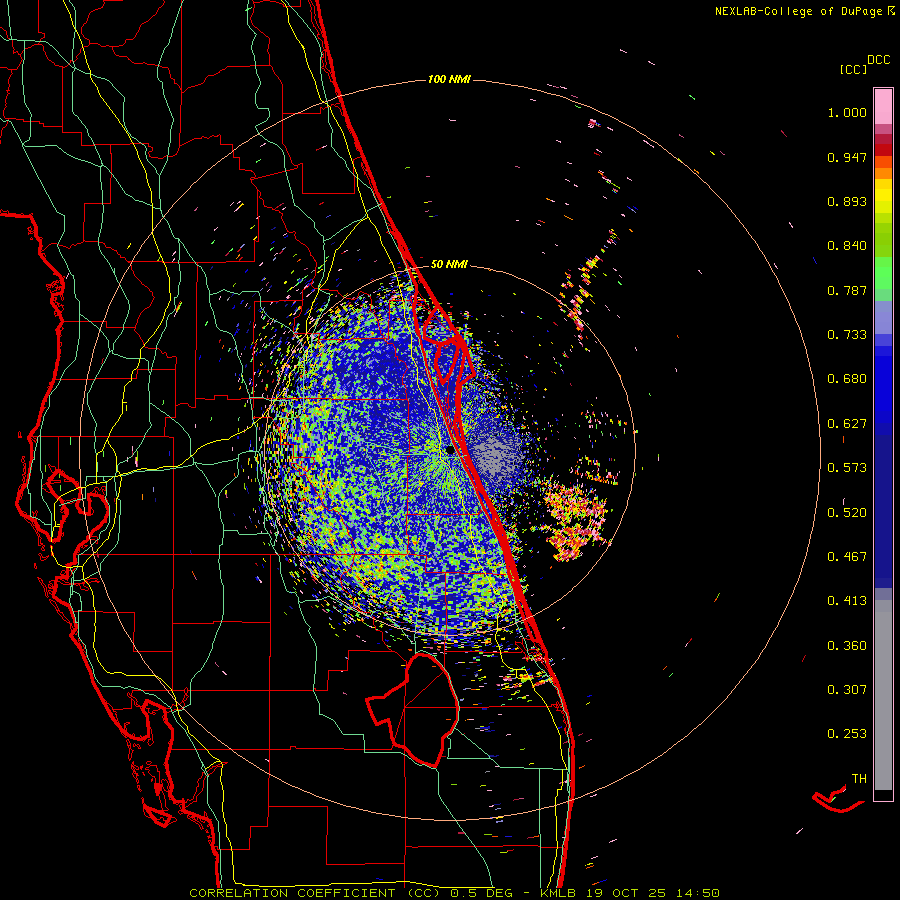Image resolution: width=900 pixels, height=900 pixels.
Task: Click the 0.253 legend value
Action: pos(847,734)
